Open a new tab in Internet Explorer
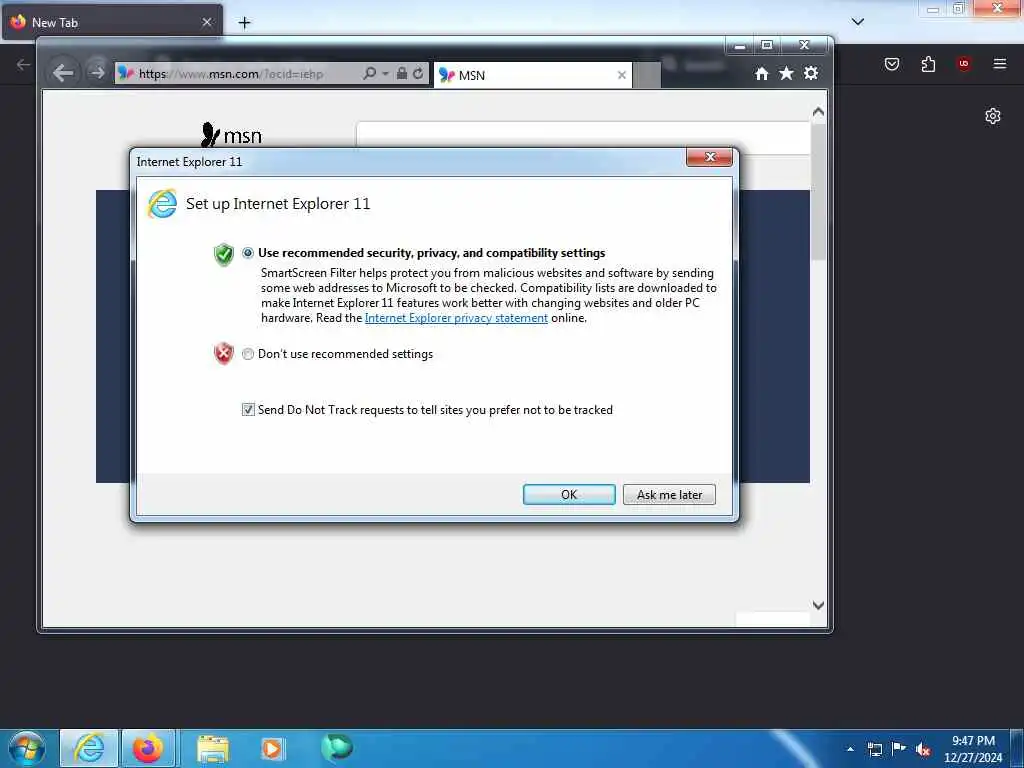Screen dimensions: 1024x768 tap(647, 75)
